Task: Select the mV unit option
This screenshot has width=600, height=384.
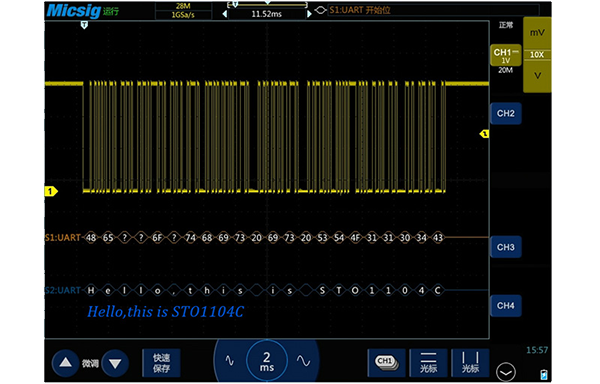Action: point(537,33)
